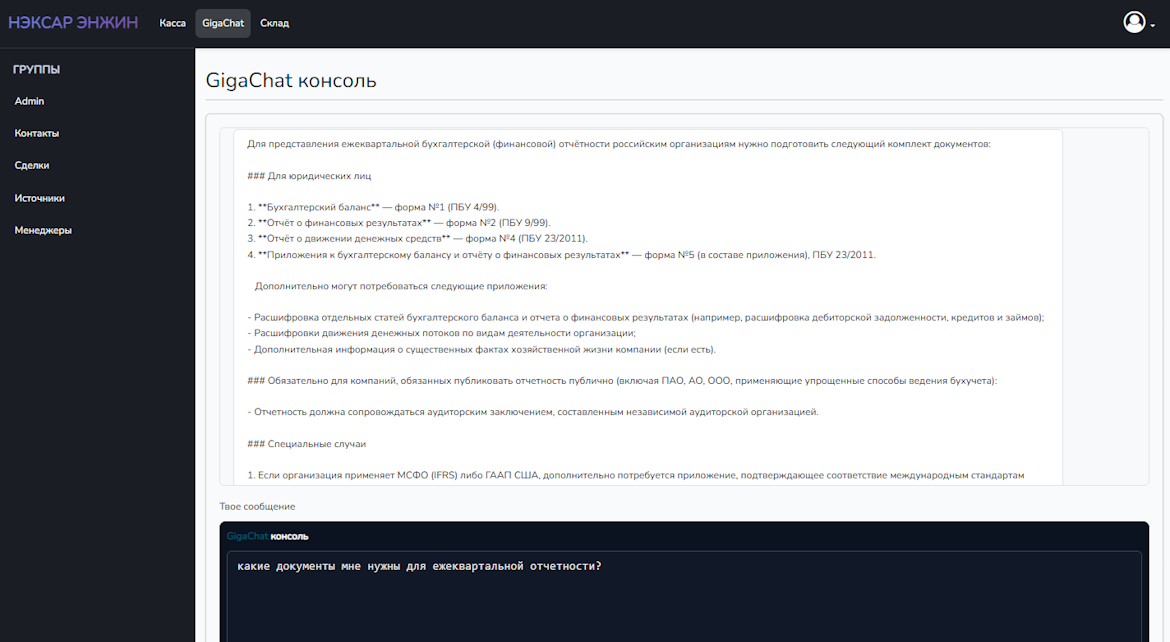
Task: Click the Отчёт о финансовых результатах line
Action: click(398, 223)
